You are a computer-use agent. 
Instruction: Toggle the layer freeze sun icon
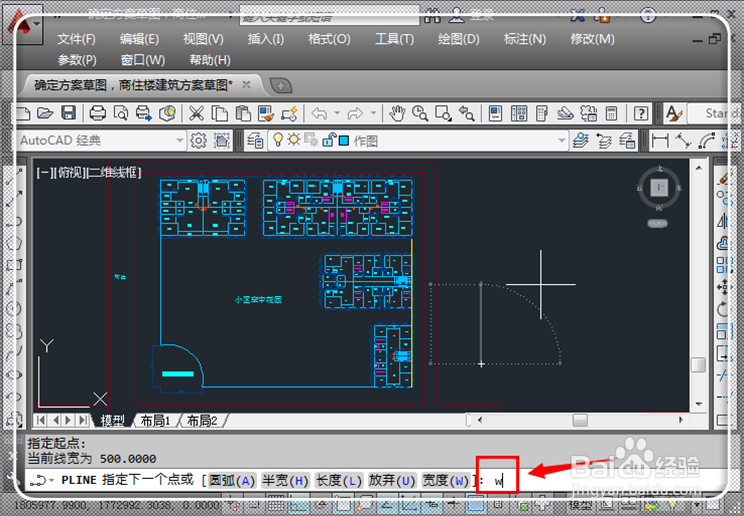click(x=294, y=140)
